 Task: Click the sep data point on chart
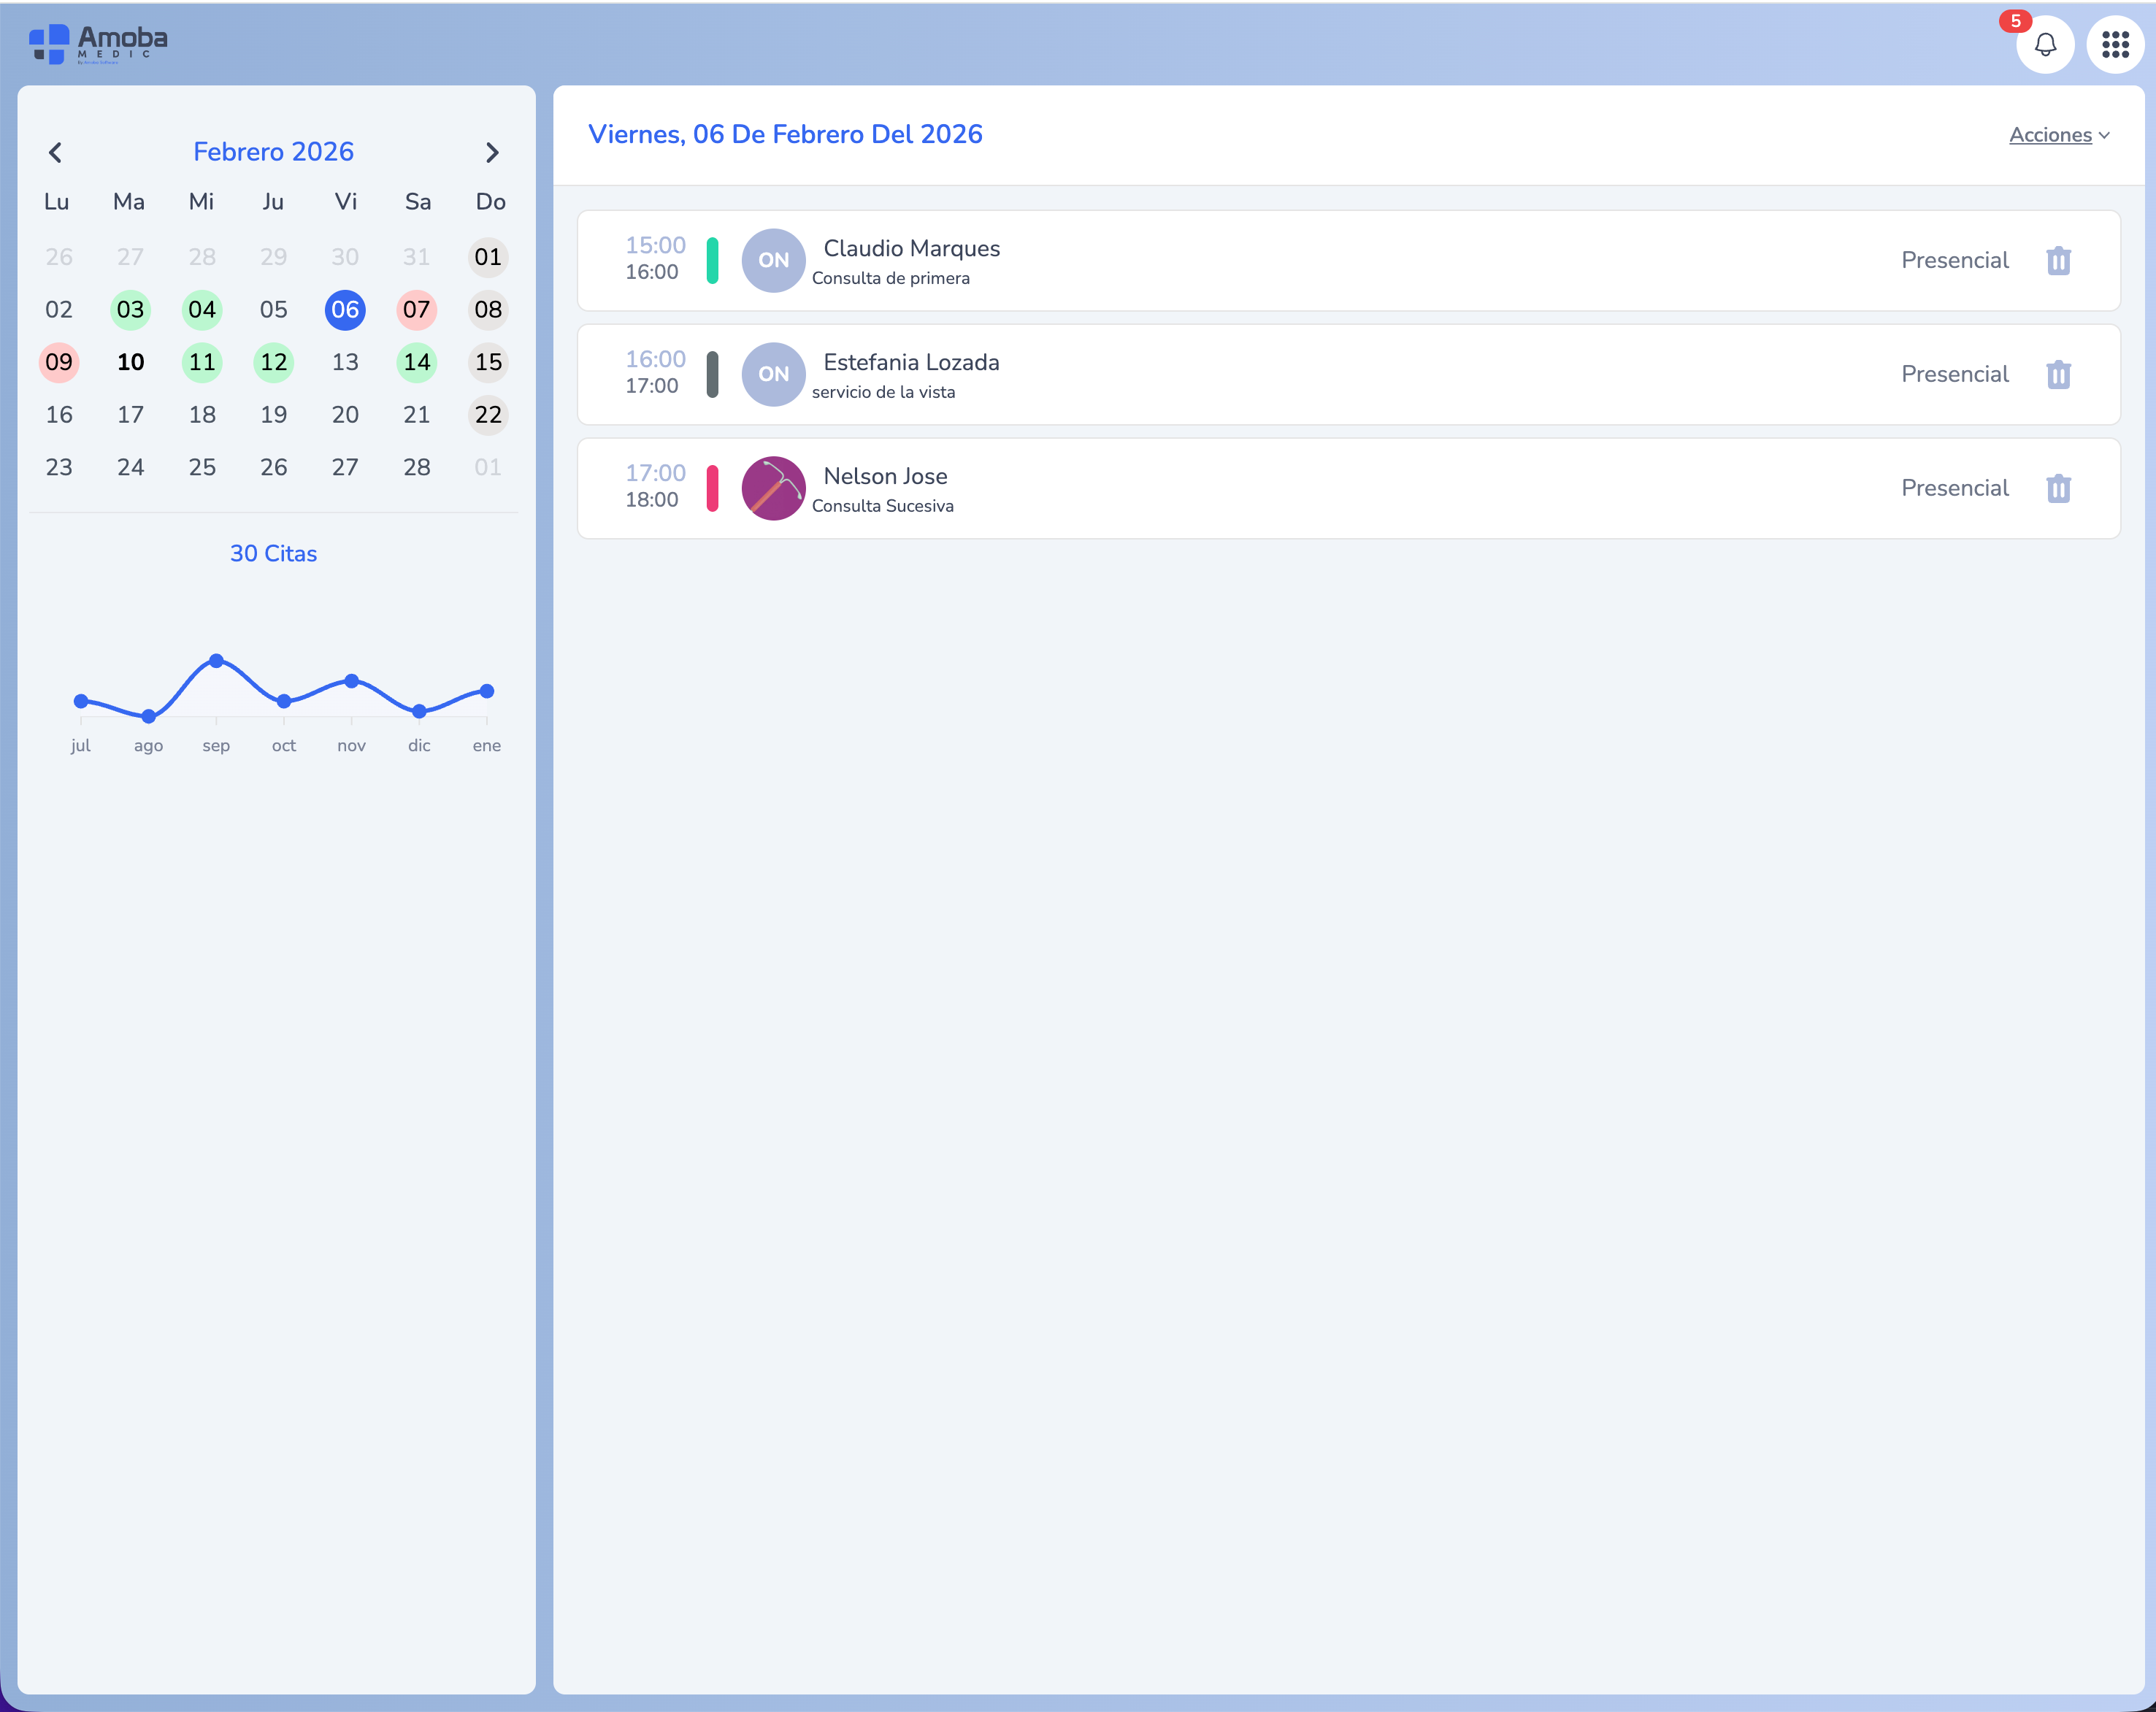[x=216, y=661]
